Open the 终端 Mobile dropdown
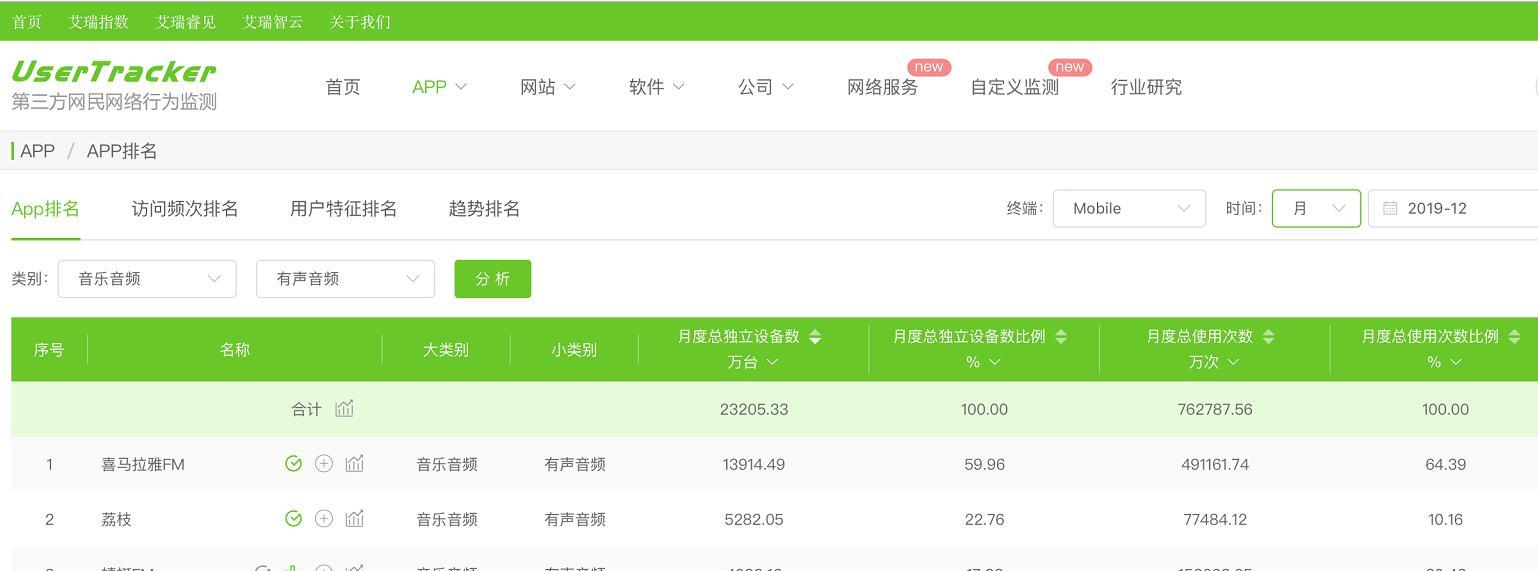The width and height of the screenshot is (1538, 571). (1129, 208)
